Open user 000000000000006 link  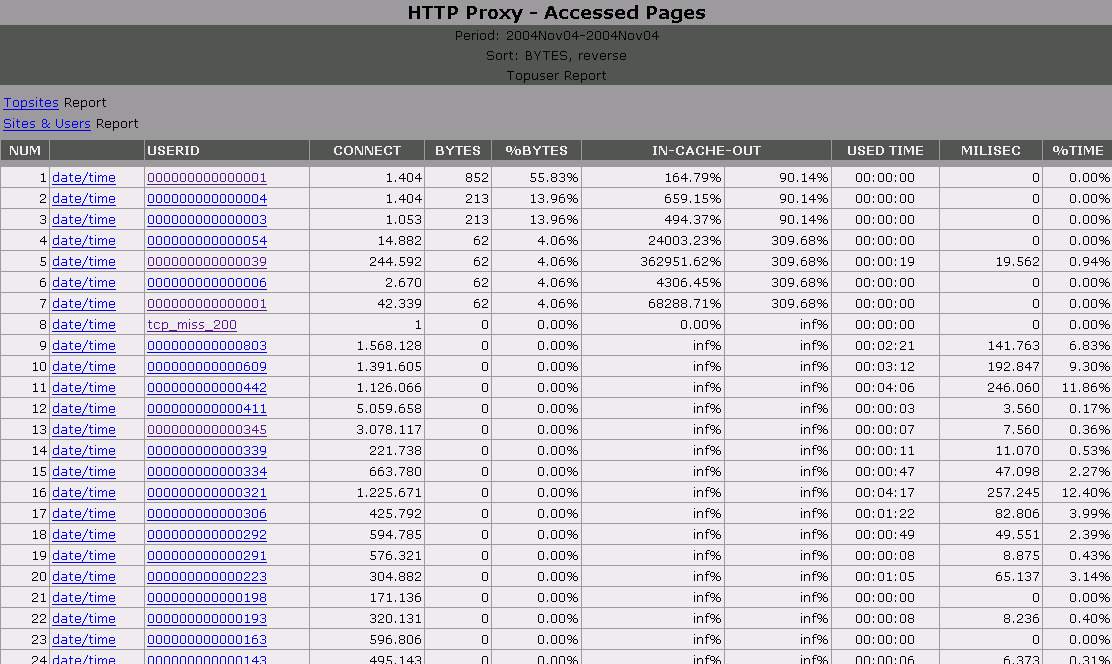tap(207, 282)
